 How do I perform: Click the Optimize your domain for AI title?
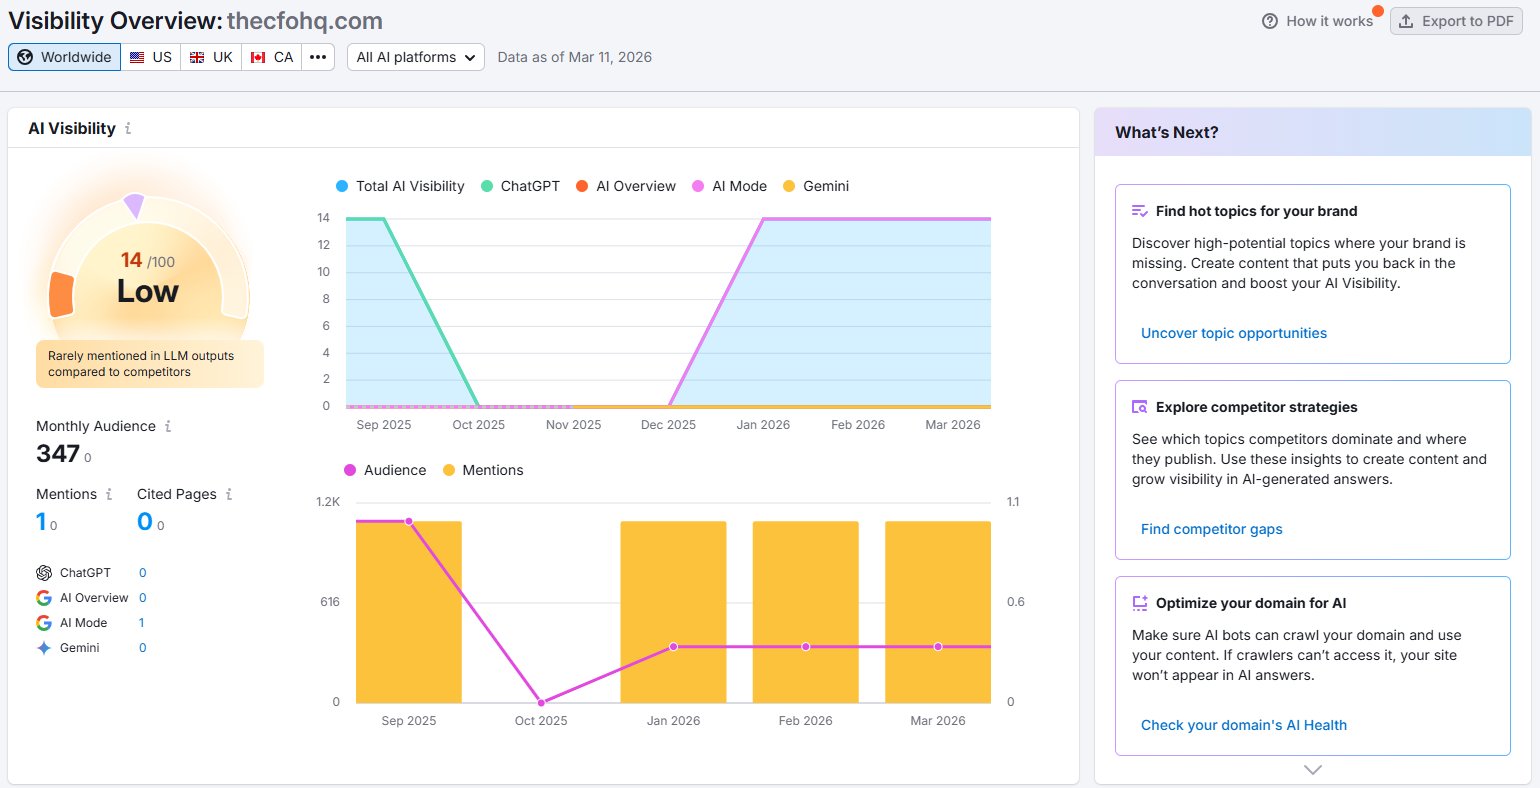coord(1251,603)
